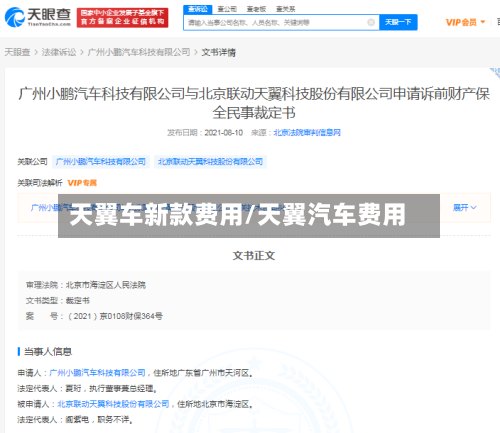
Task: Click the legal representative line mentioning 执行董事兼总经理
Action: point(87,388)
